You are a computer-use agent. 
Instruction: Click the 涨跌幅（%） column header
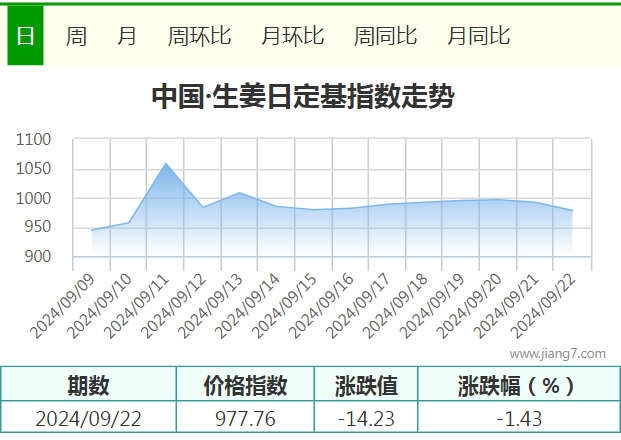(x=516, y=385)
